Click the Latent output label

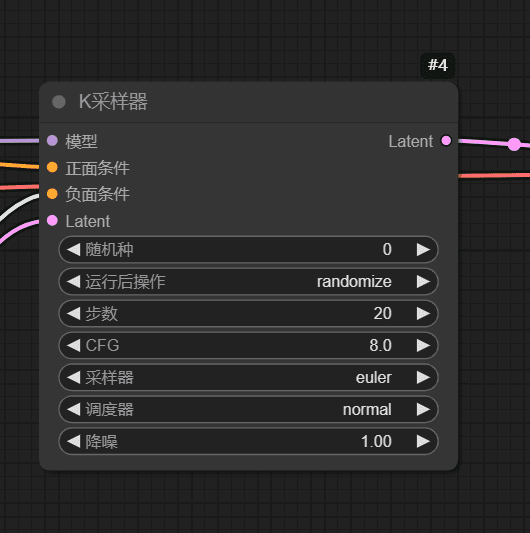pos(411,141)
